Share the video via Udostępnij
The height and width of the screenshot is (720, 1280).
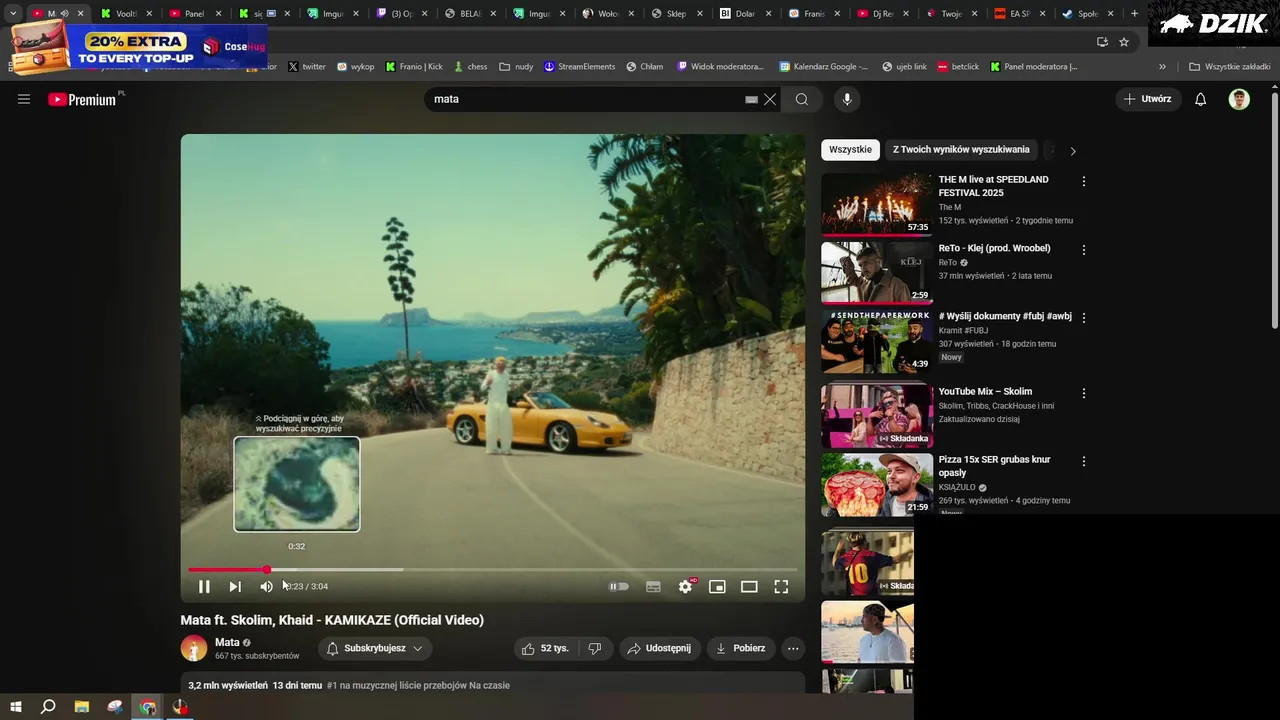coord(659,648)
